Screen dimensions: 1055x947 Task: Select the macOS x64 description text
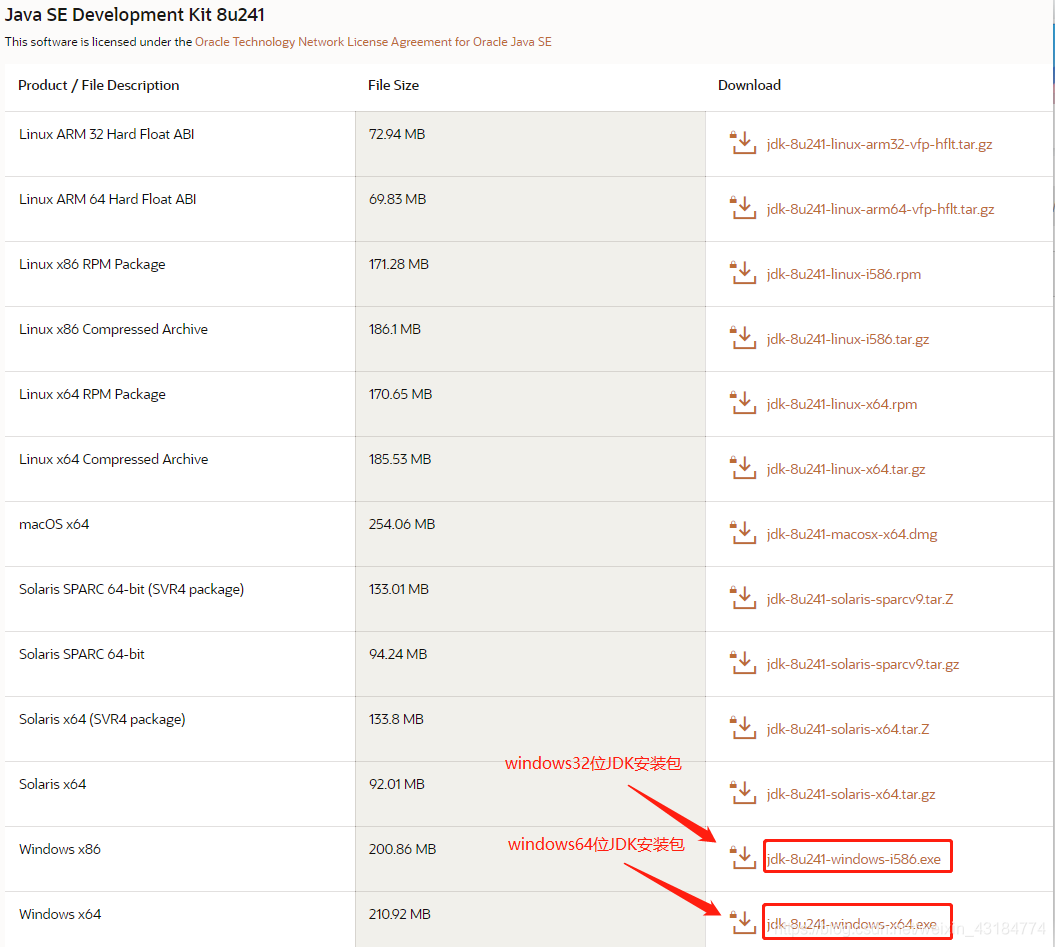54,524
